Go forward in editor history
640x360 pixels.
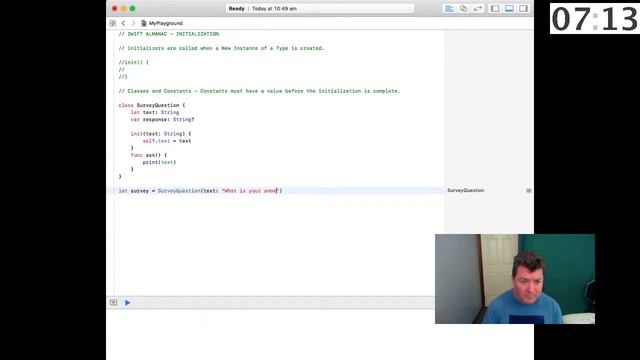(x=133, y=23)
